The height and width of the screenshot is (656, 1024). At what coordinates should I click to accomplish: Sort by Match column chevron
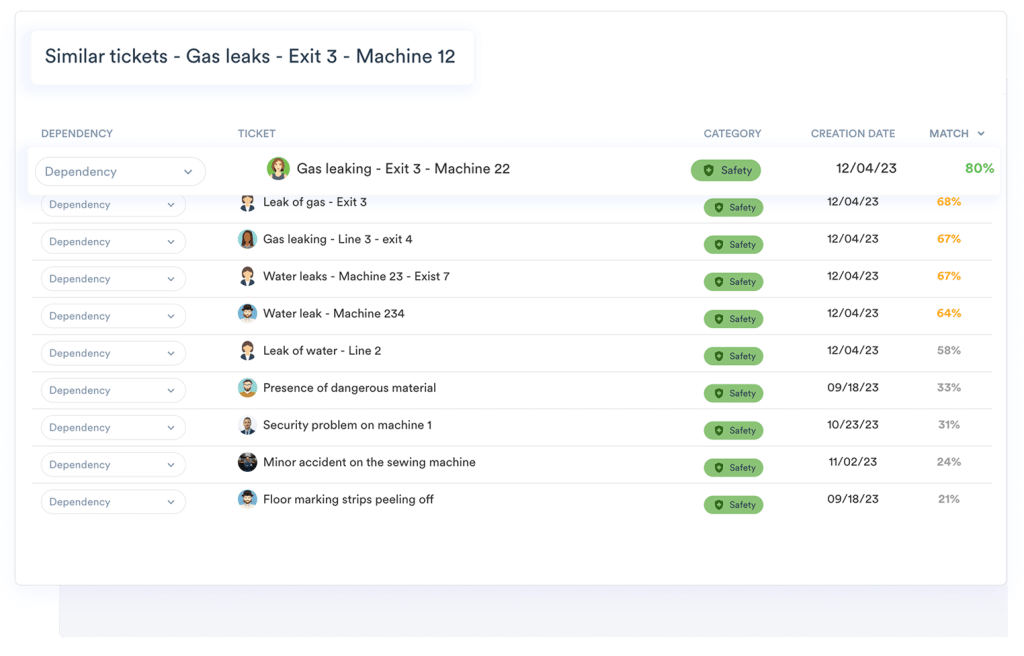(x=981, y=134)
